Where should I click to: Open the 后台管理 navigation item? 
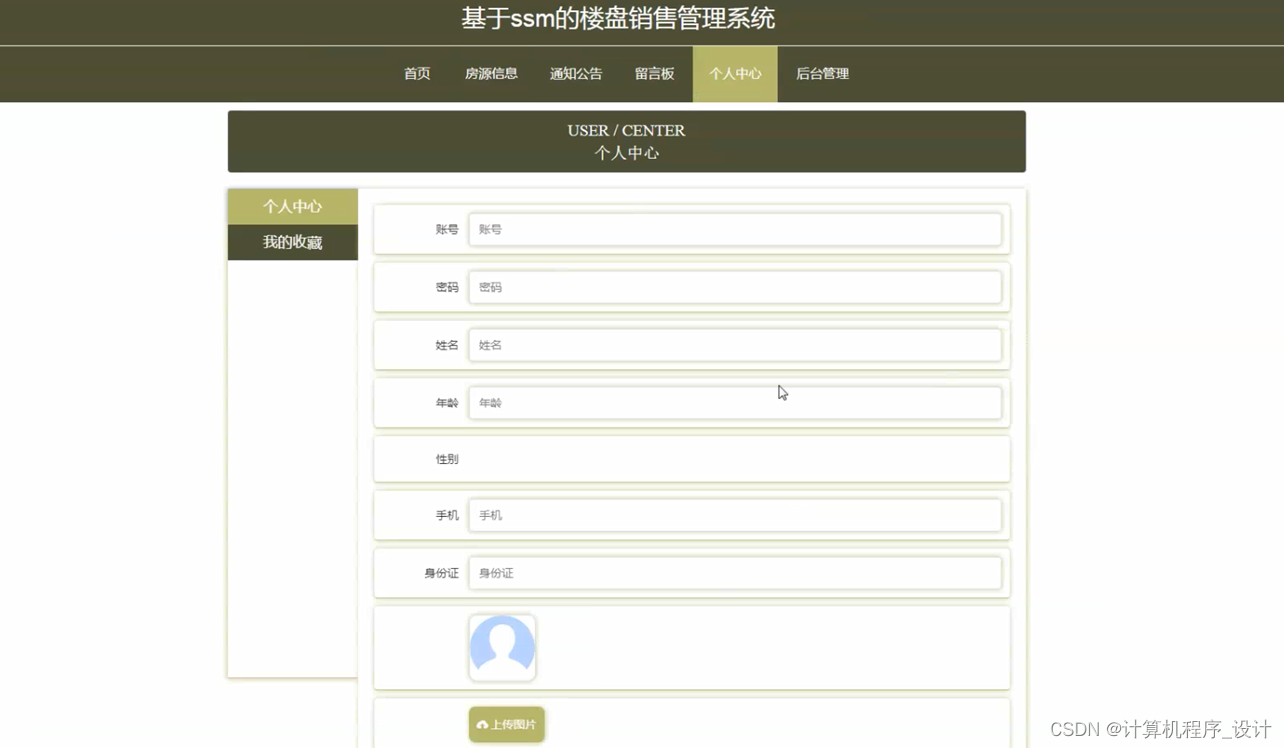(822, 74)
